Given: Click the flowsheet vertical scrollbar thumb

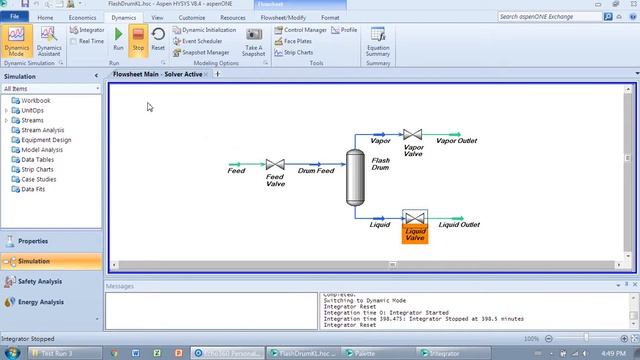Looking at the screenshot, I should (628, 158).
